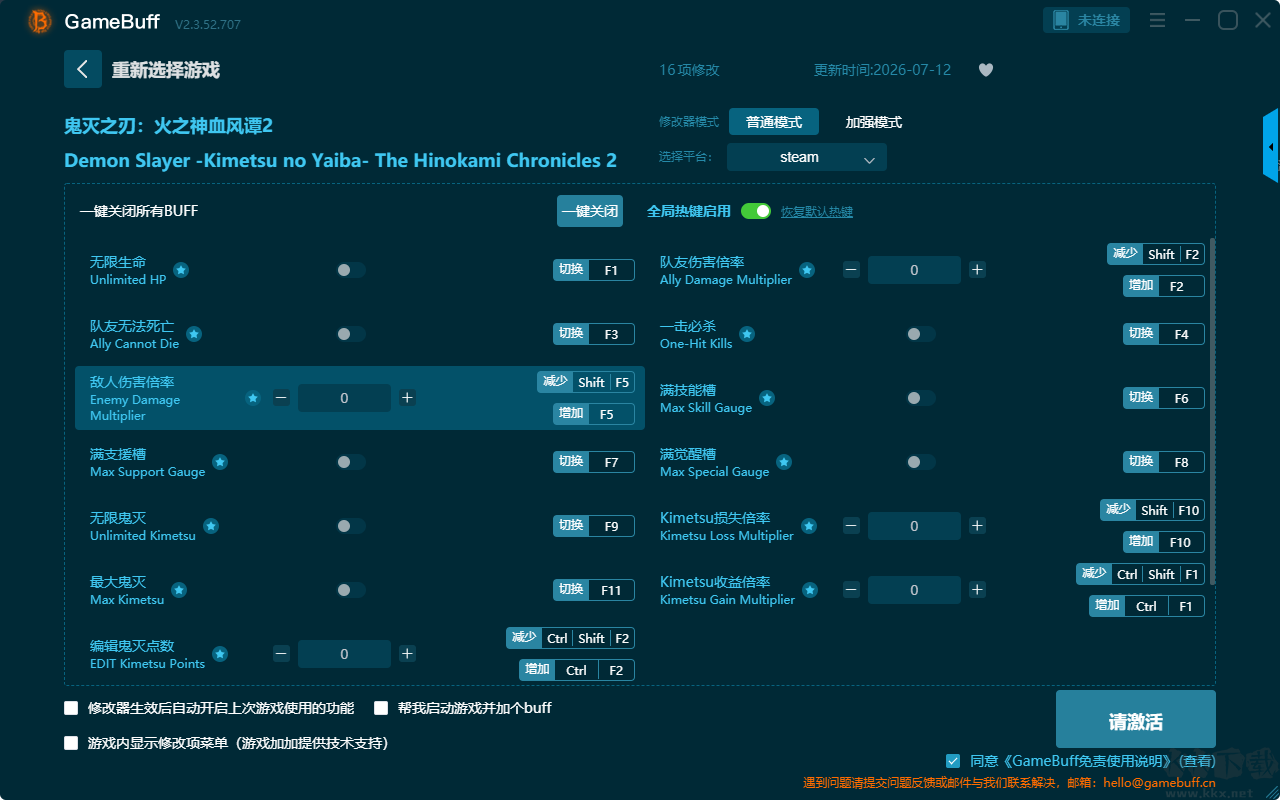Click the heart favorite icon
This screenshot has height=800, width=1280.
[986, 70]
